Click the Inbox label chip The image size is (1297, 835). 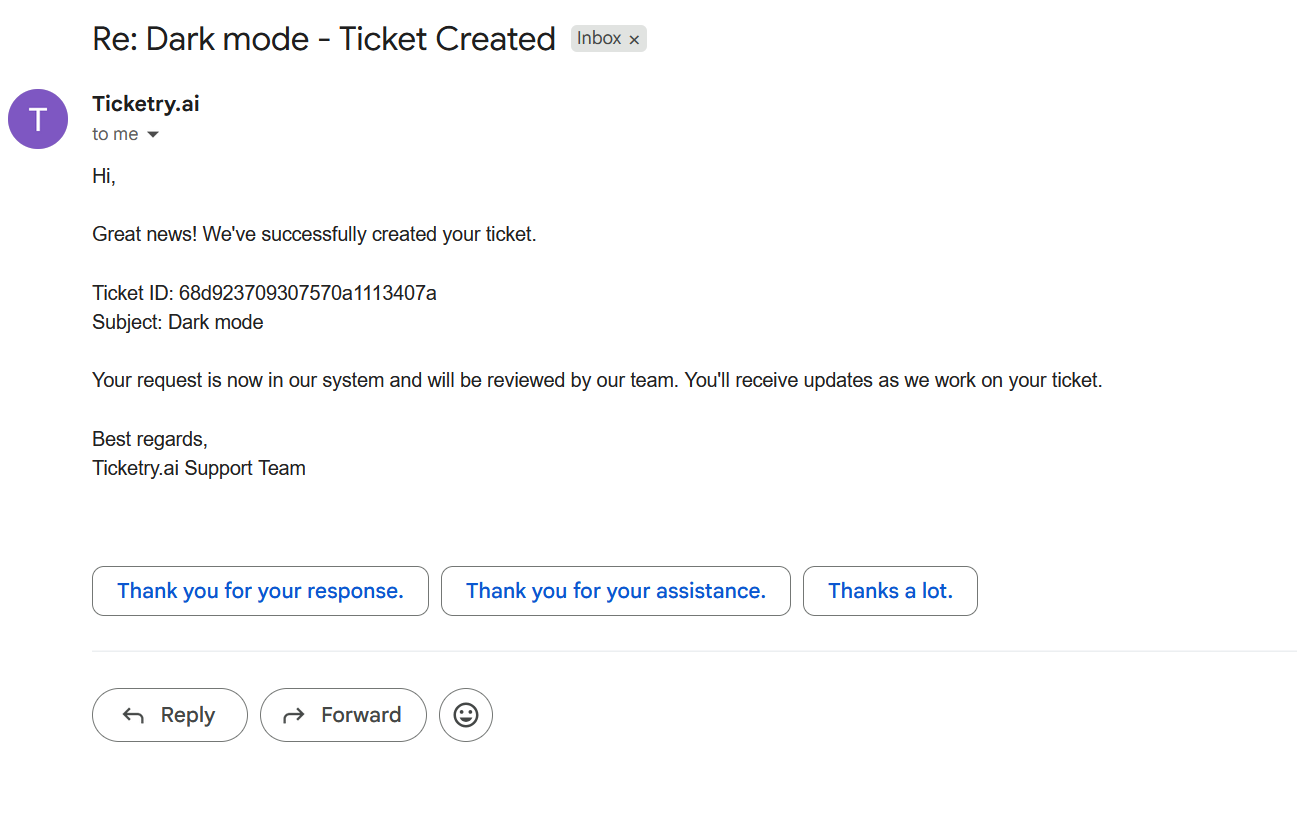tap(599, 39)
